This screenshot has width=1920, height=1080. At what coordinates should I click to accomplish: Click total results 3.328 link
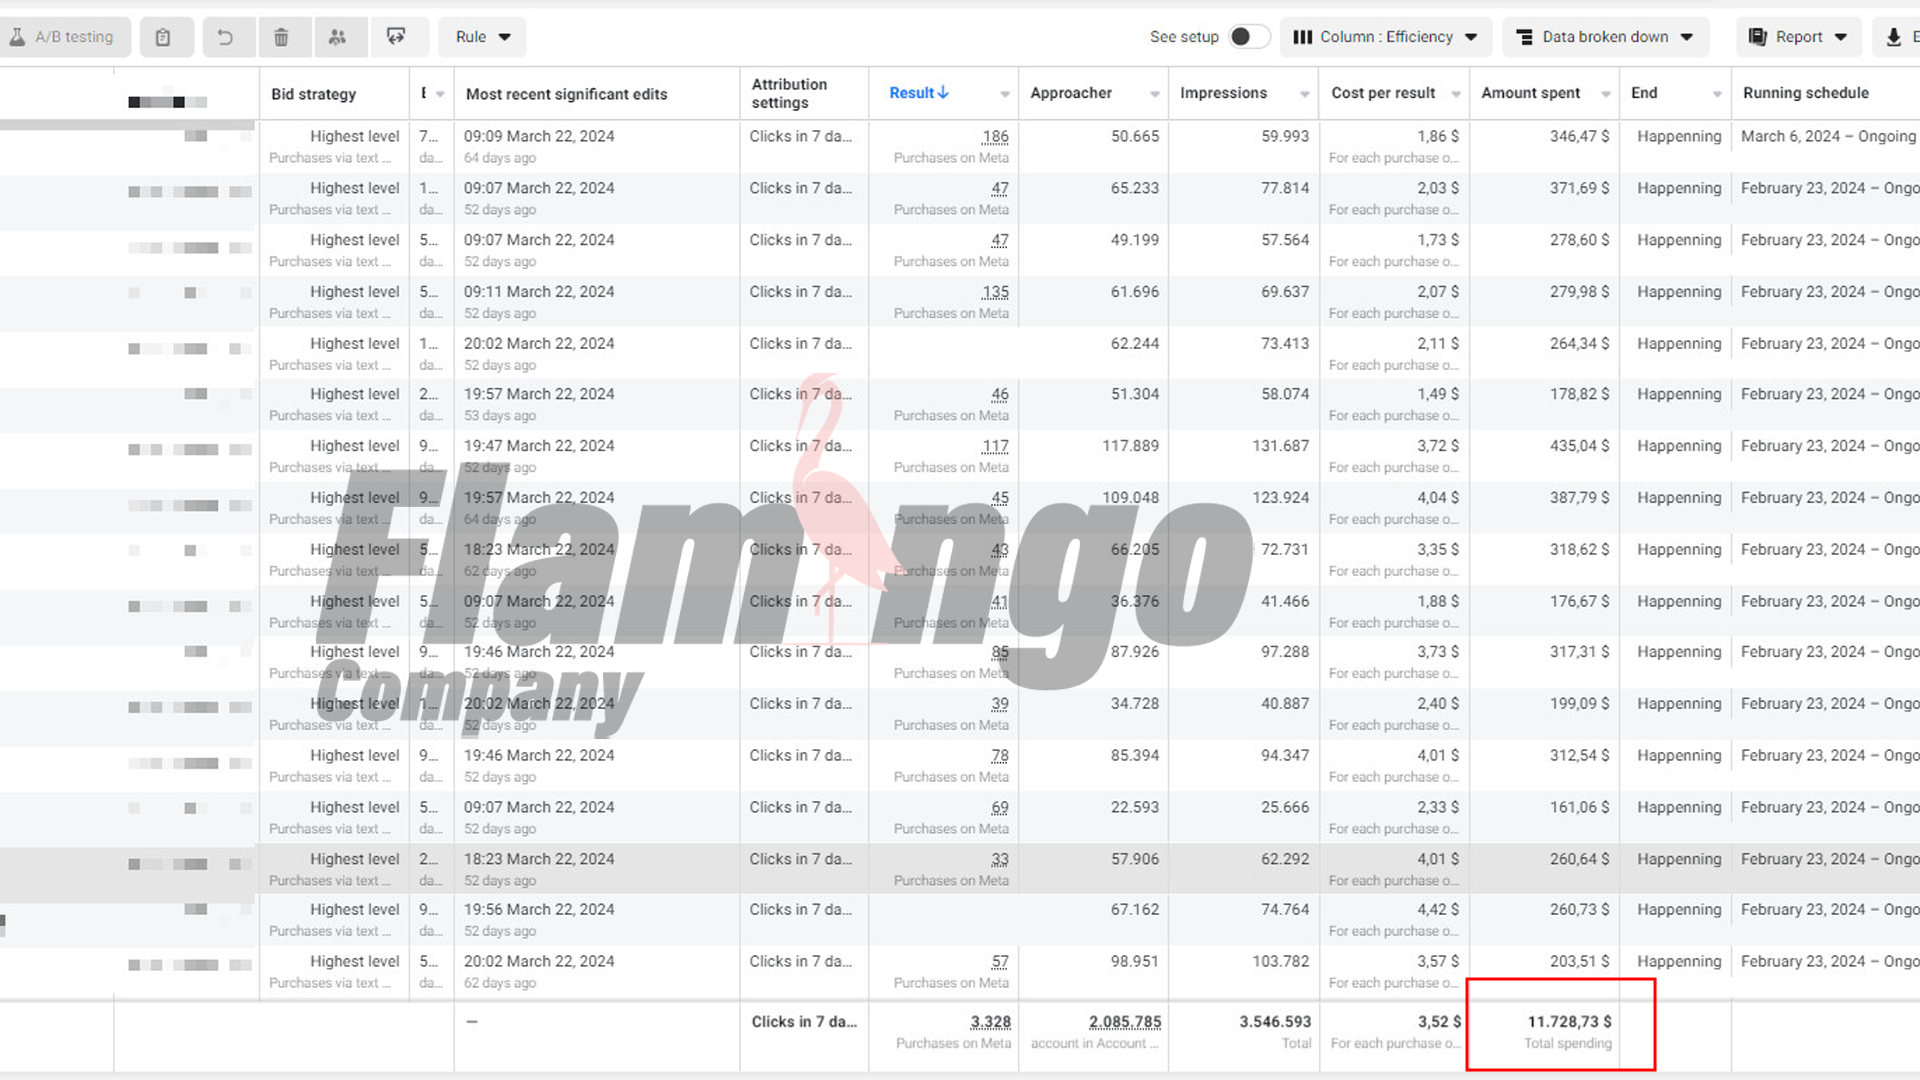click(990, 1022)
